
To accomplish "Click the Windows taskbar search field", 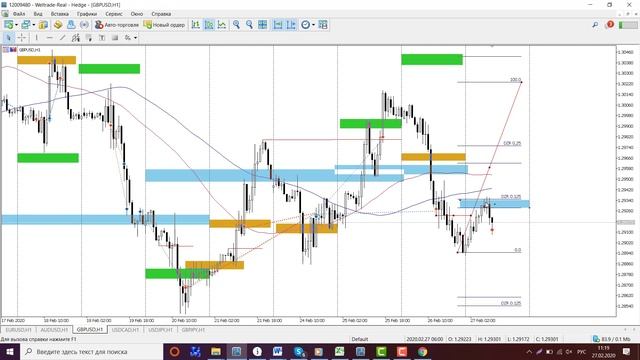I will [91, 351].
